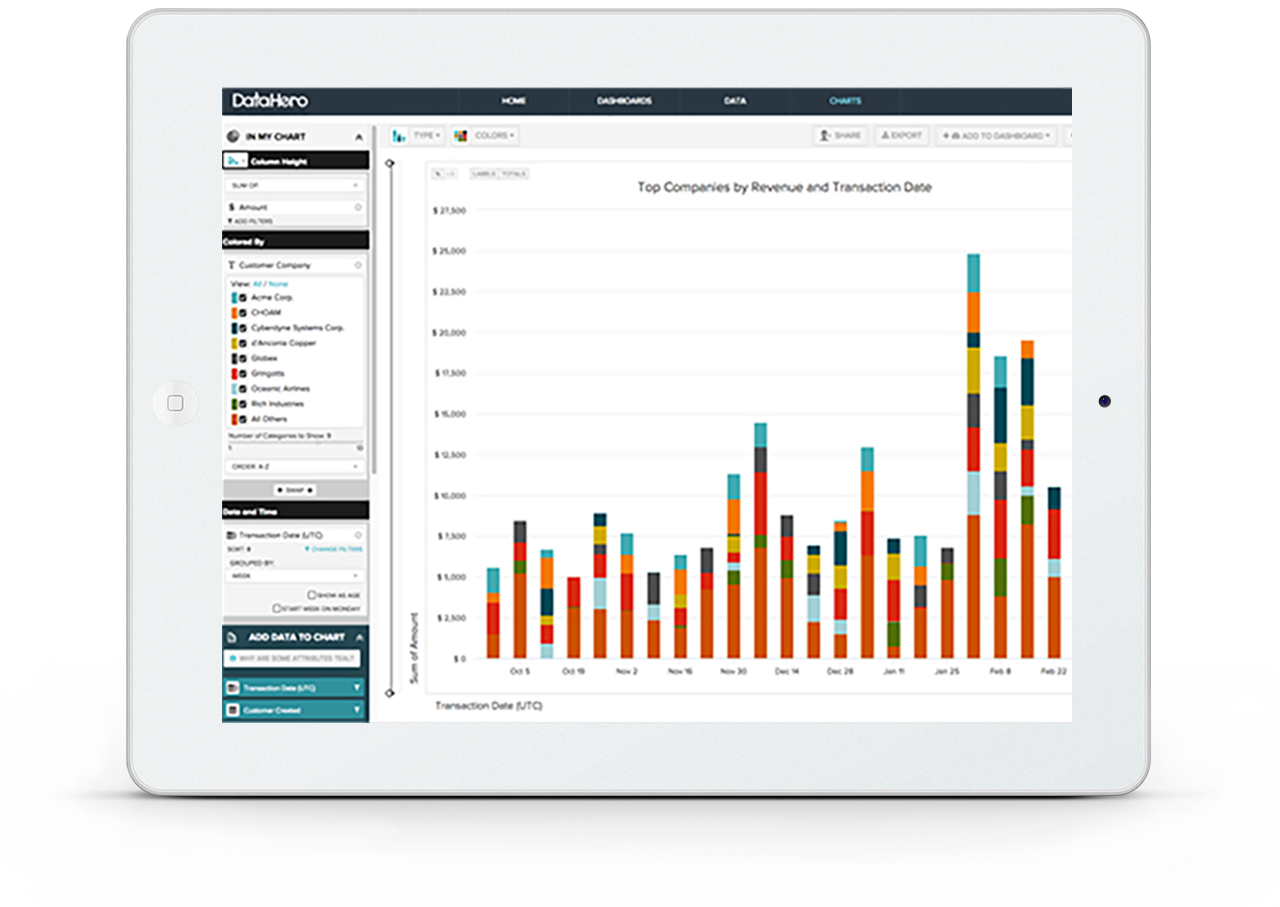
Task: Uncheck the Globex checkbox
Action: [x=243, y=358]
